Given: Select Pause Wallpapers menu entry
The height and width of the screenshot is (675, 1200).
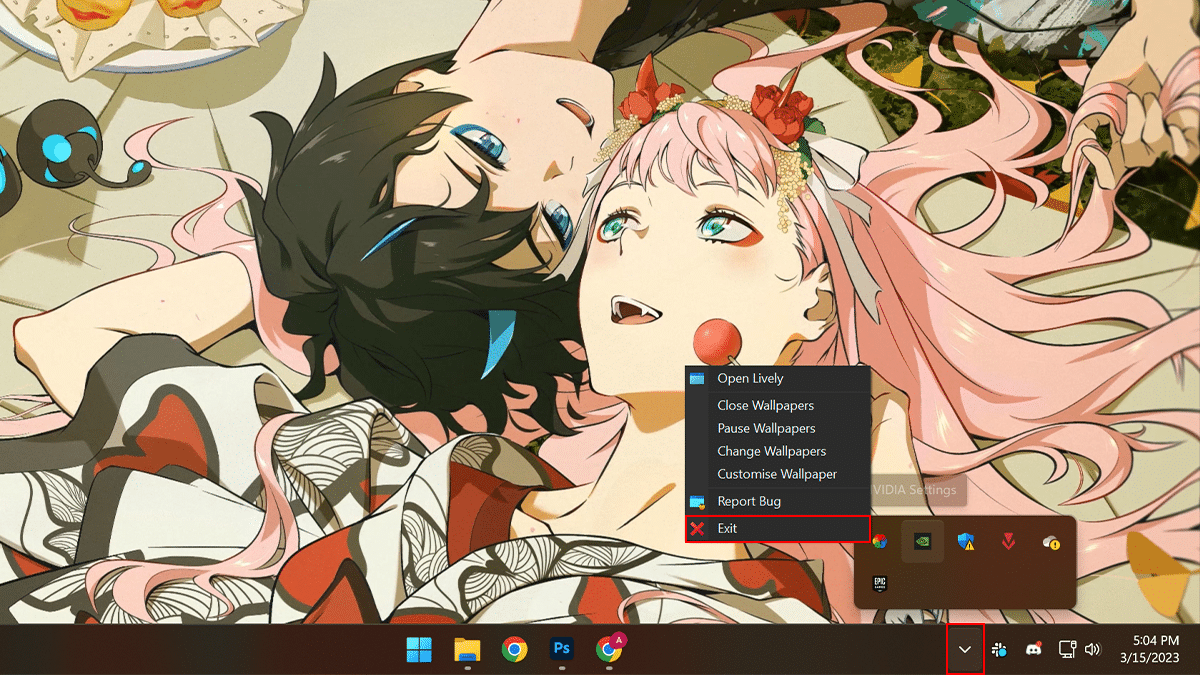Looking at the screenshot, I should tap(777, 428).
